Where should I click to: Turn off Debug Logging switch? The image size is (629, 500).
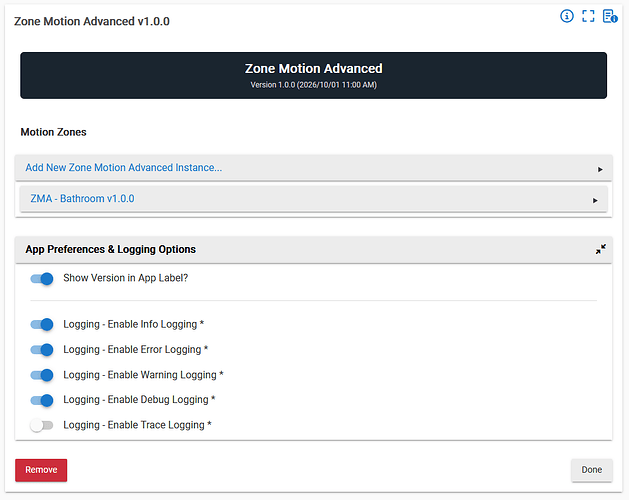[x=42, y=400]
